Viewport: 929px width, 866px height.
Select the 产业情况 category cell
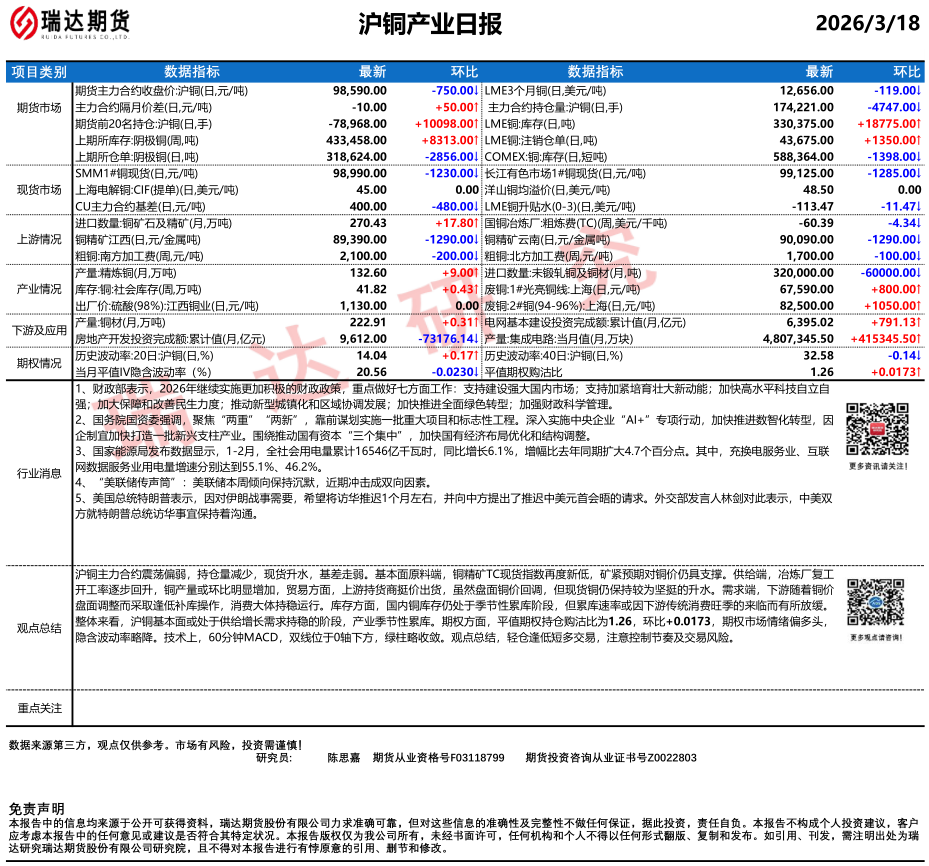[39, 289]
